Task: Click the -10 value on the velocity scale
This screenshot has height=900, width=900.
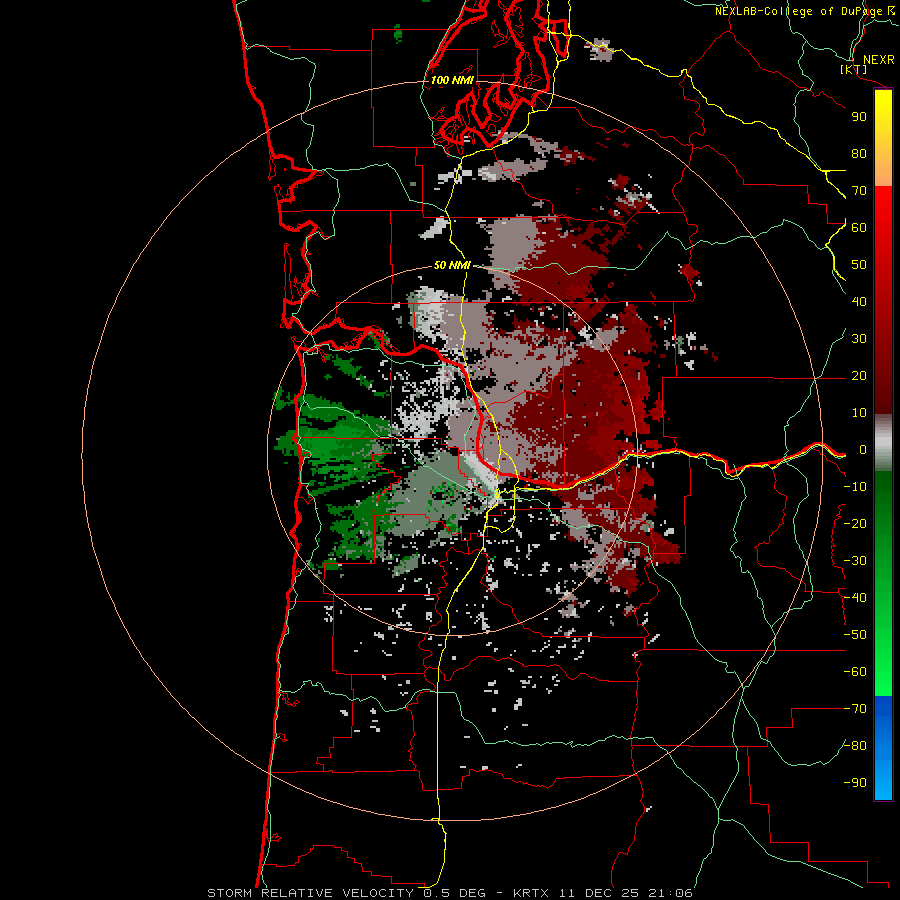Action: (x=855, y=487)
